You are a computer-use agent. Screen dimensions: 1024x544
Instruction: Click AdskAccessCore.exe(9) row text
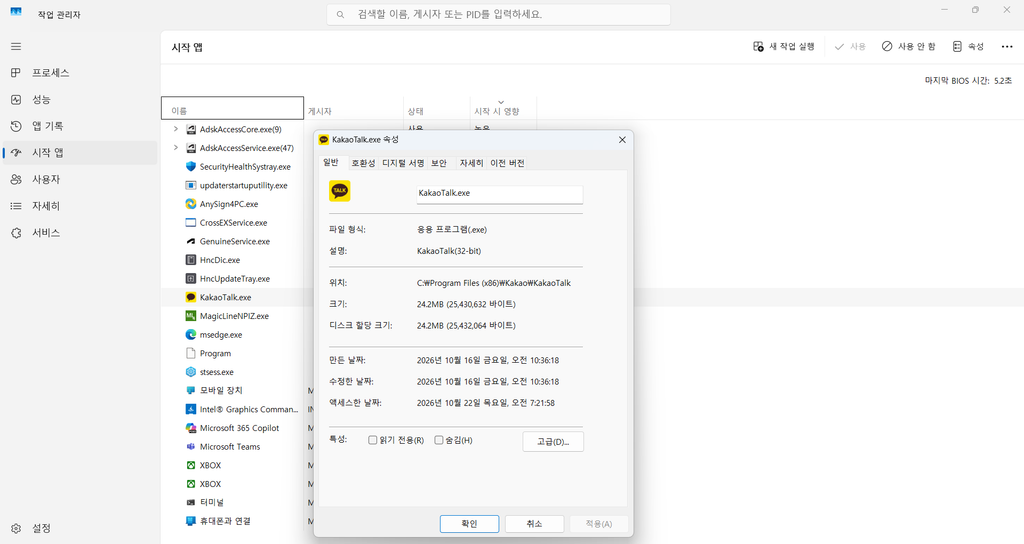click(240, 129)
